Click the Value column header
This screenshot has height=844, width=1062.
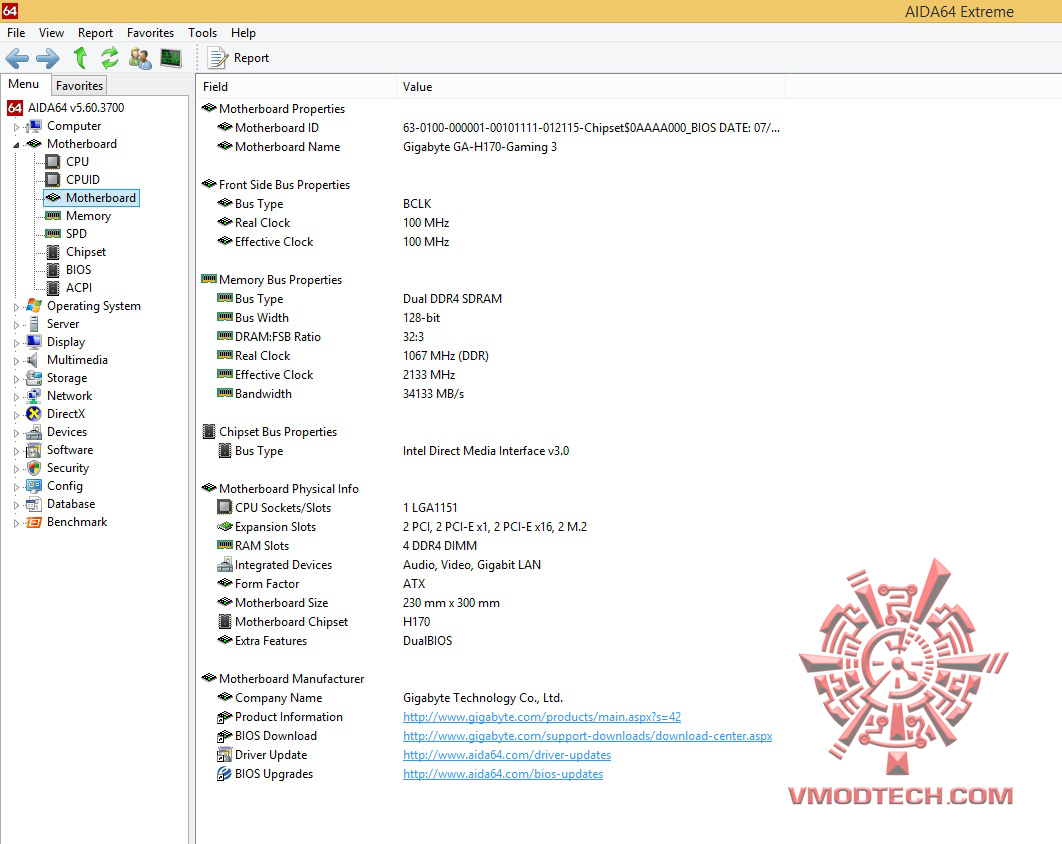591,87
